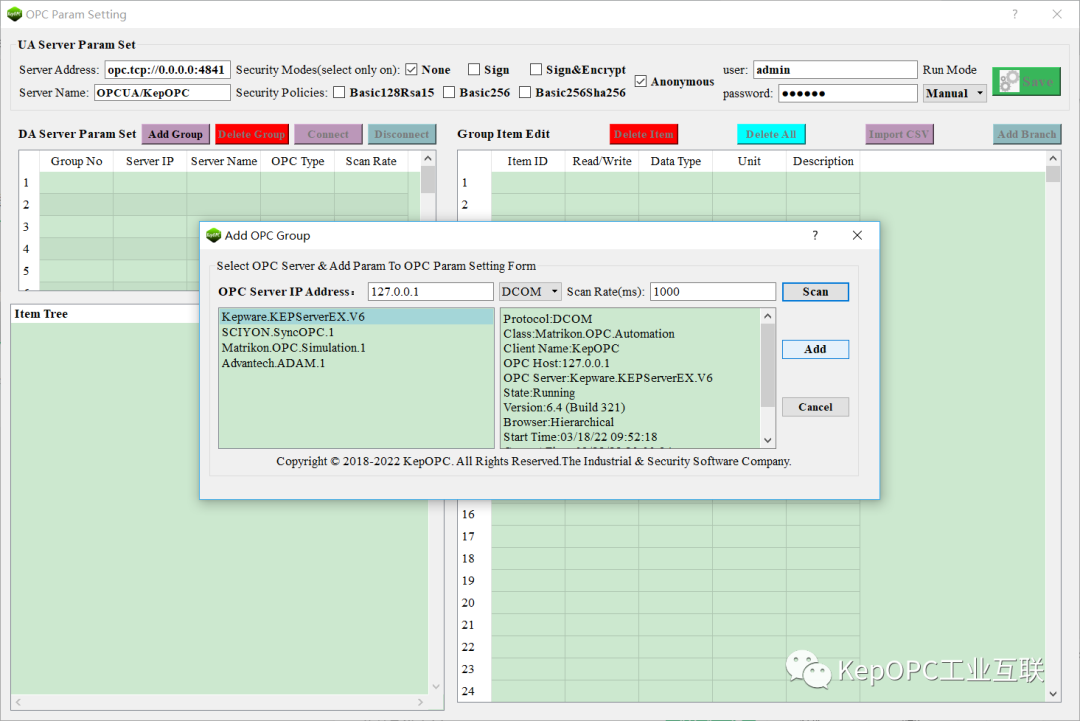The width and height of the screenshot is (1080, 721).
Task: Click Scan in Add OPC Group dialog
Action: point(816,292)
